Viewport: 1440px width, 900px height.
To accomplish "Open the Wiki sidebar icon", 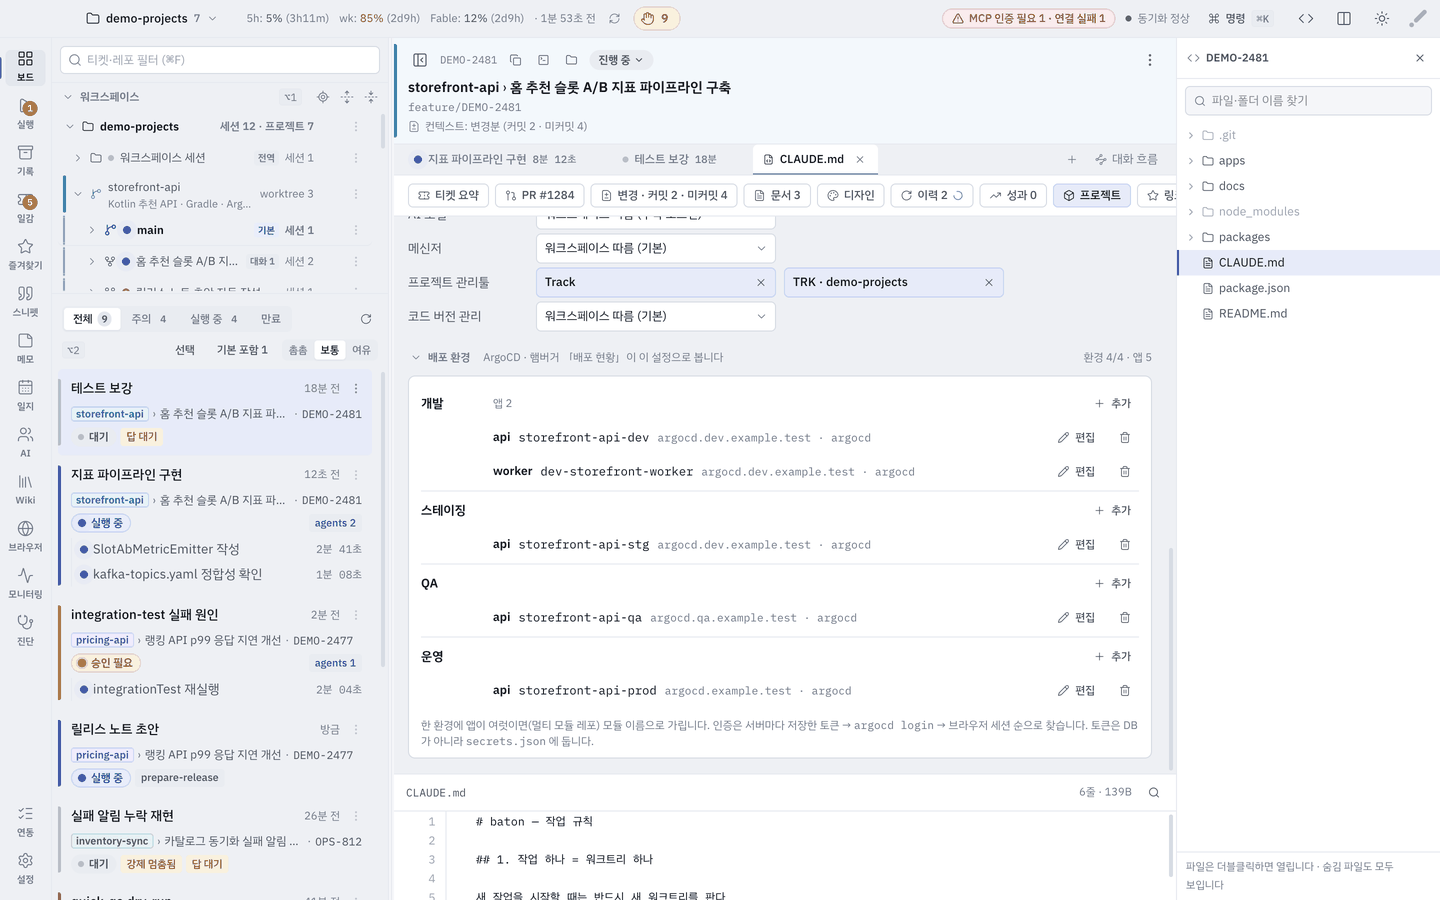I will [25, 489].
